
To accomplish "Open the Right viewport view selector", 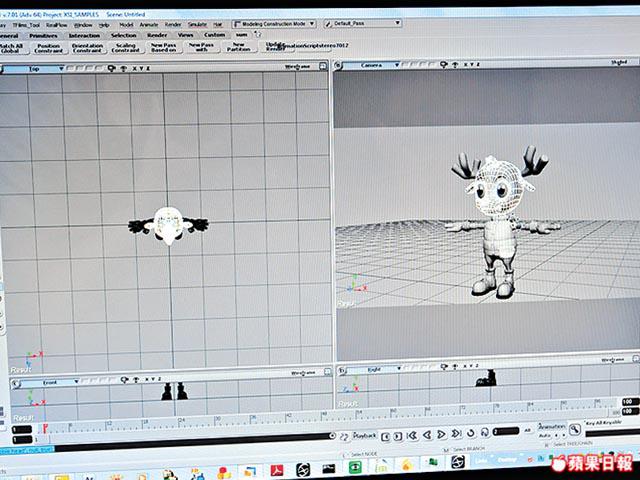I will pyautogui.click(x=374, y=369).
